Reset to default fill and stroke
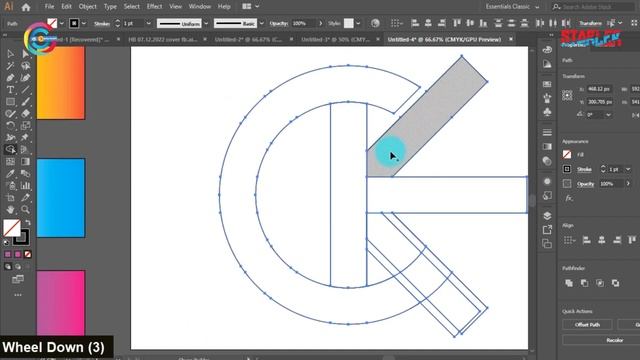The width and height of the screenshot is (640, 360). tap(6, 242)
